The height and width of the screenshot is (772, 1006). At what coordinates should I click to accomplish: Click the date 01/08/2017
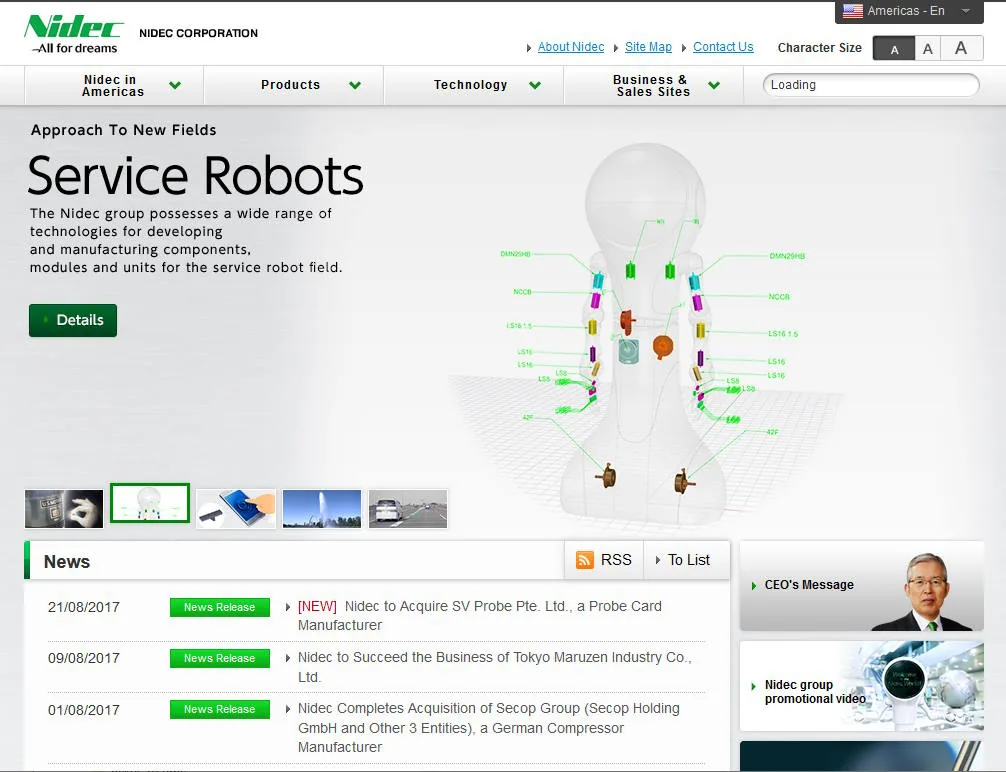(84, 710)
